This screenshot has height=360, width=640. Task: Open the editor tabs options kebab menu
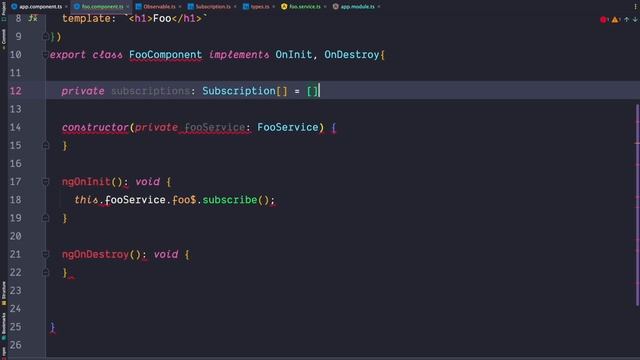pos(635,7)
